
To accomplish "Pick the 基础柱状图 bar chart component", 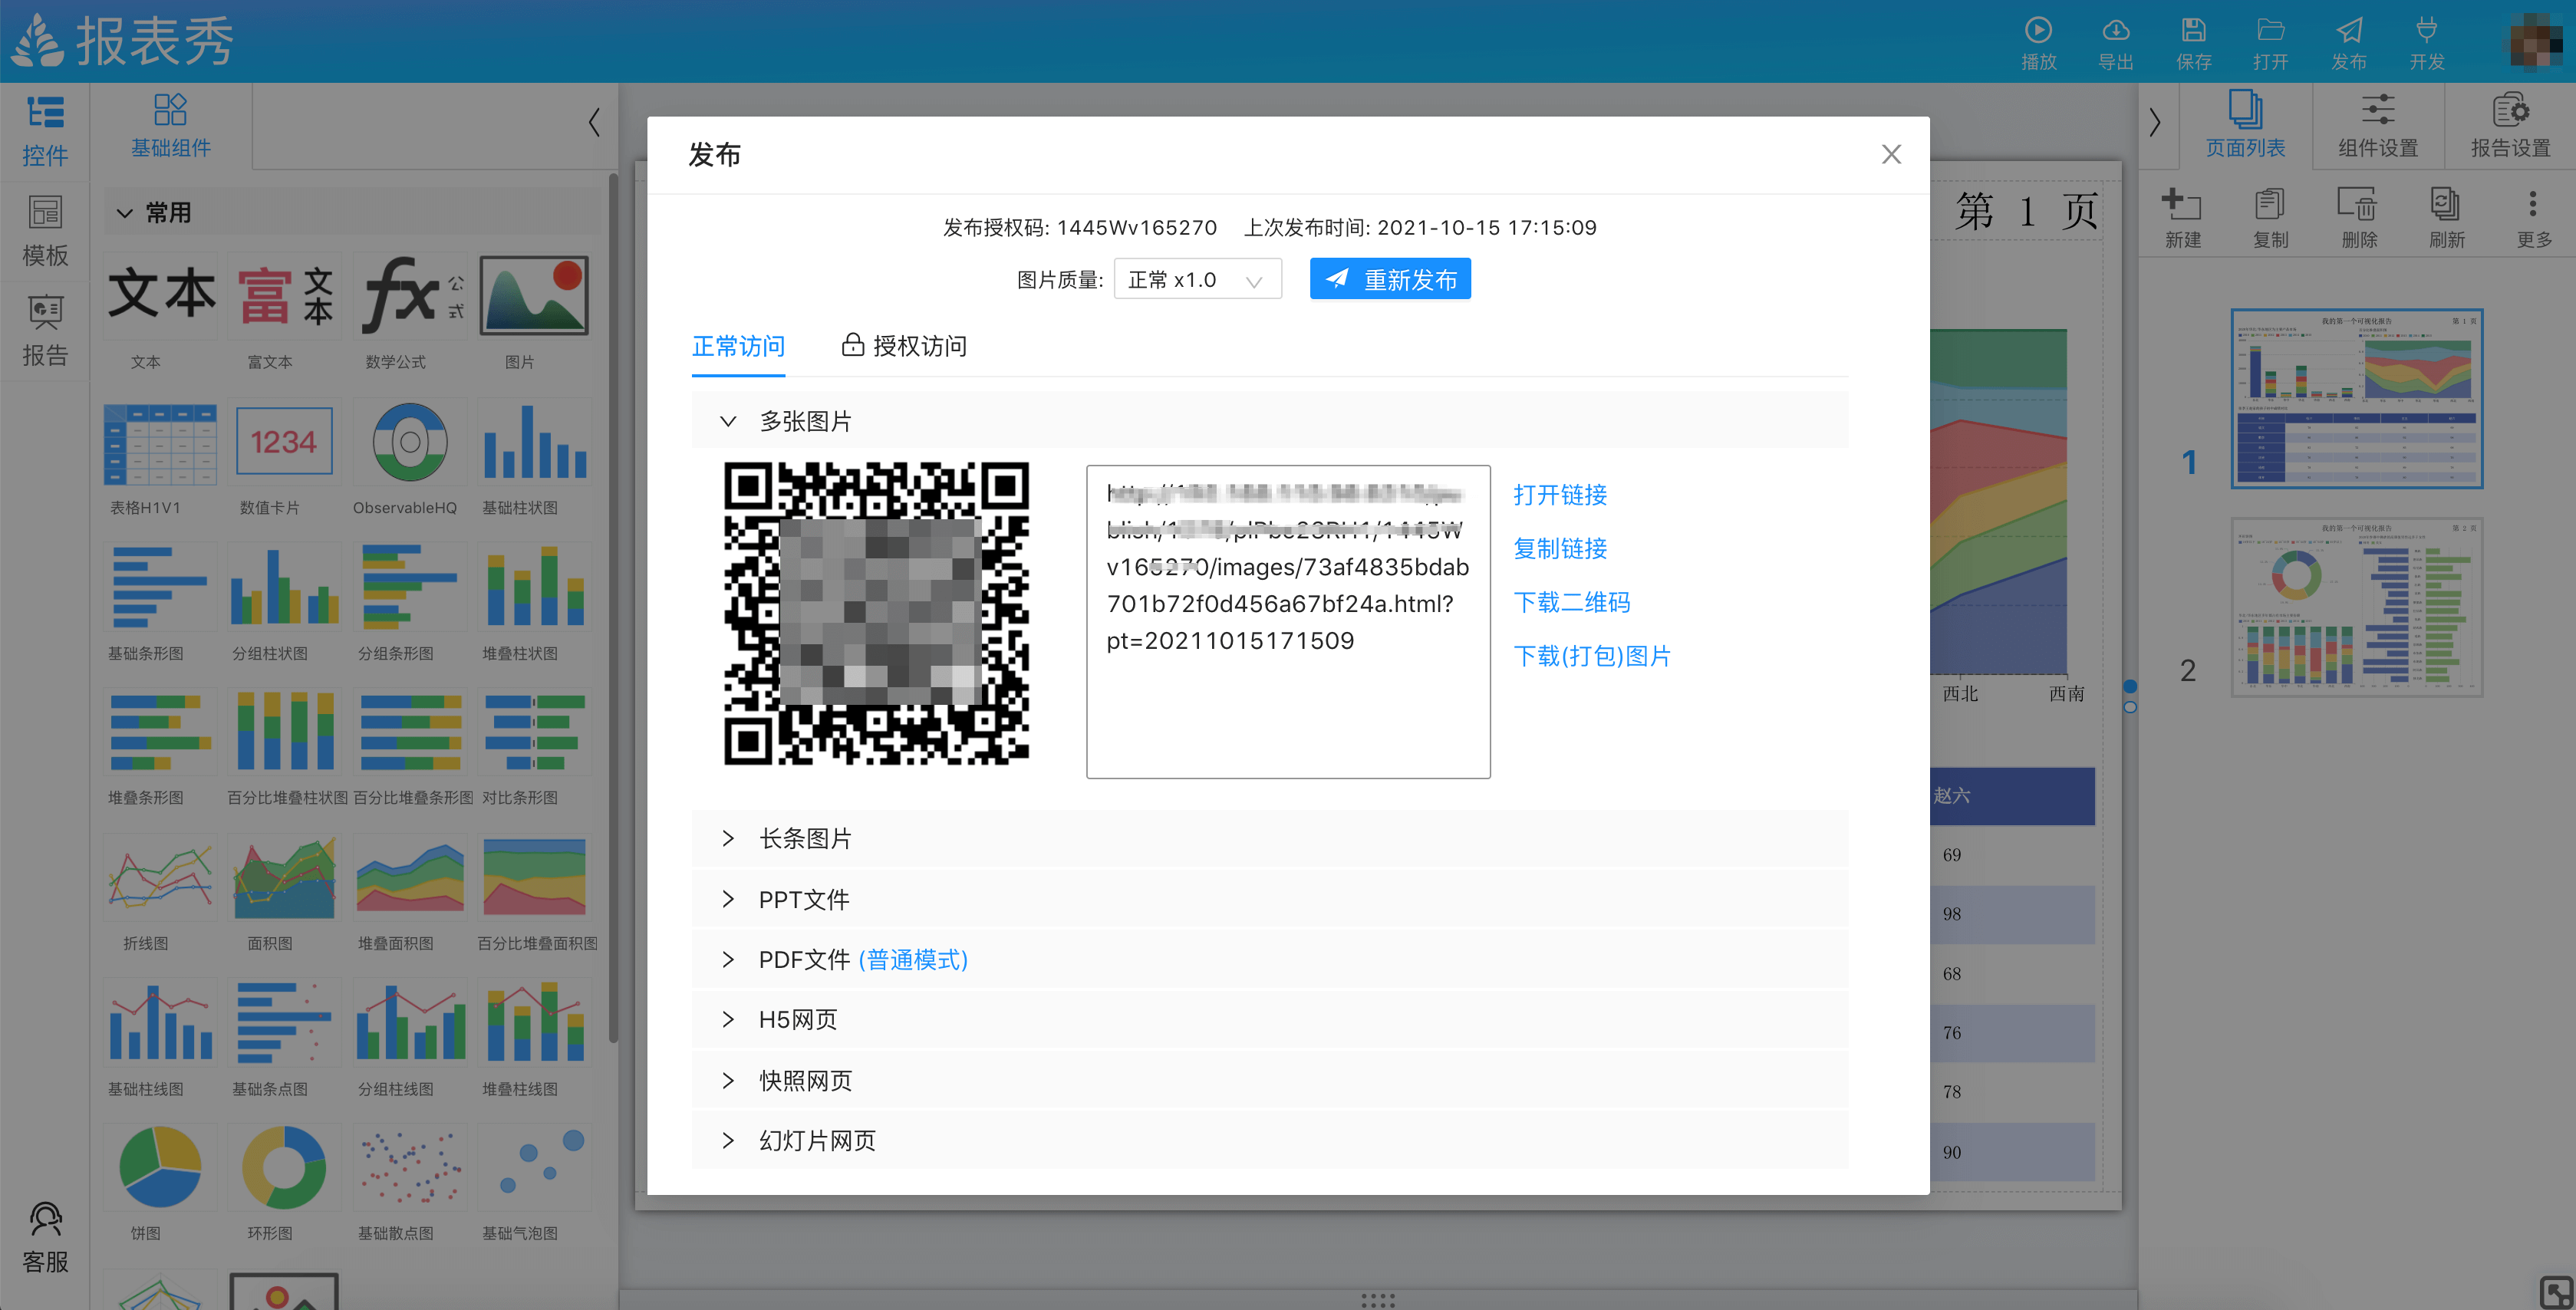I will tap(534, 443).
